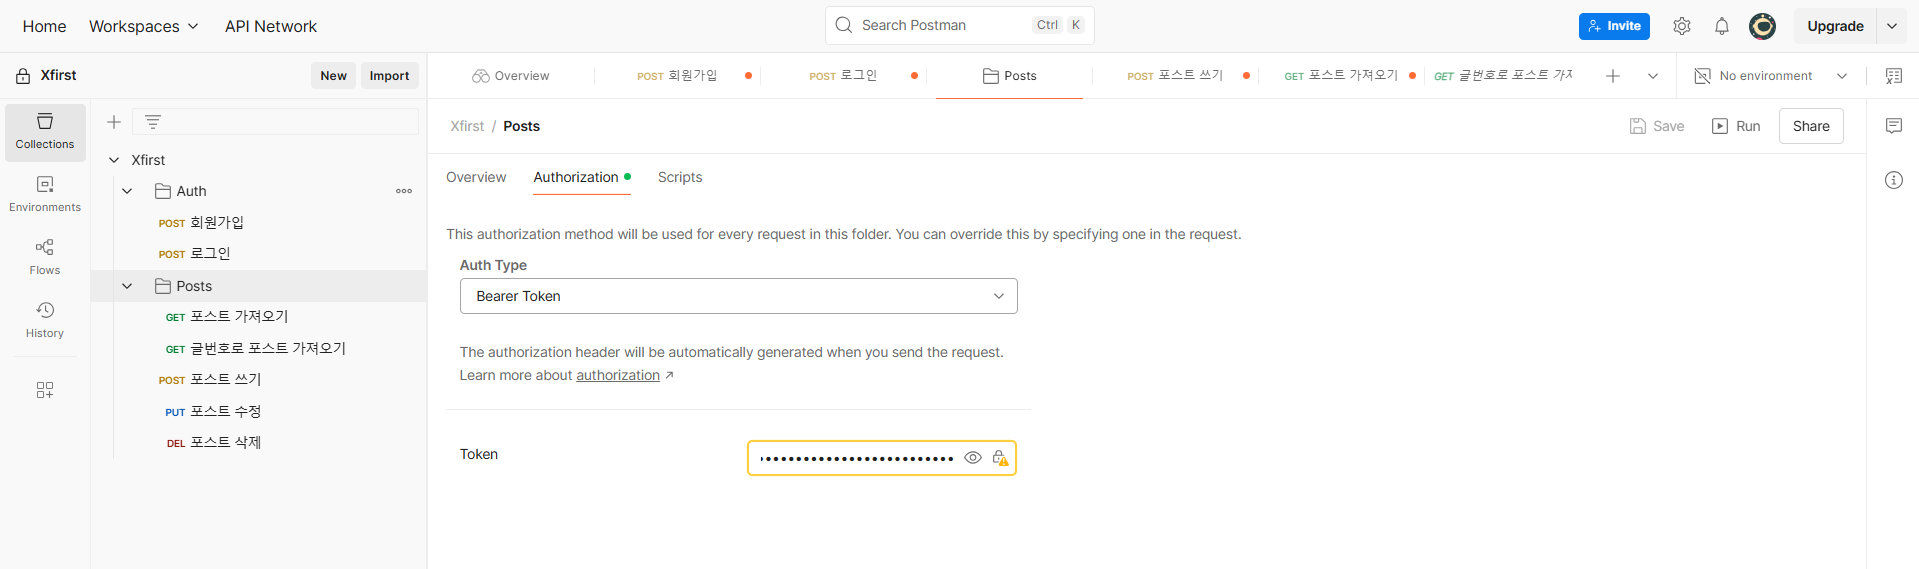
Task: Switch to the Scripts sub-tab
Action: pyautogui.click(x=680, y=177)
